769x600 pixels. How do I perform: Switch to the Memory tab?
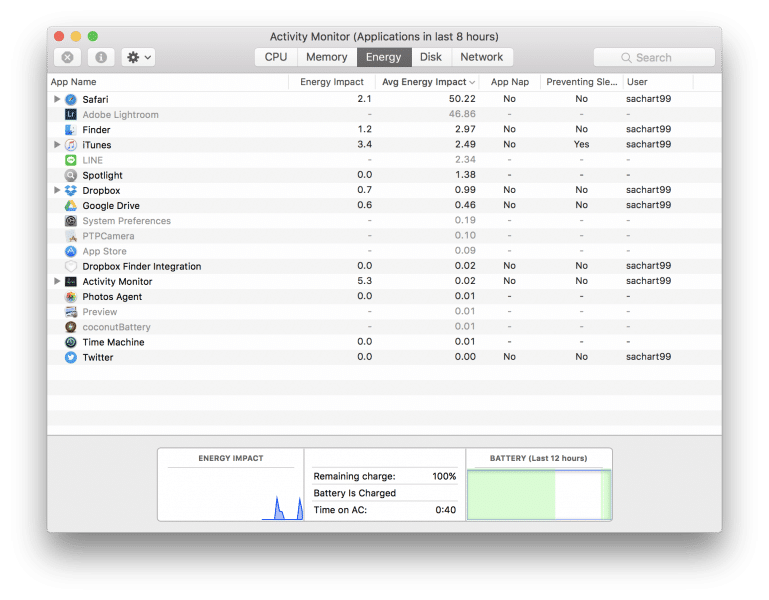[x=327, y=57]
